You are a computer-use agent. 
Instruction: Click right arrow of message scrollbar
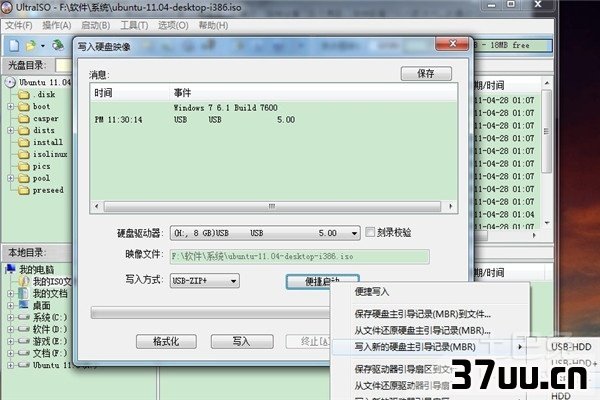(450, 207)
